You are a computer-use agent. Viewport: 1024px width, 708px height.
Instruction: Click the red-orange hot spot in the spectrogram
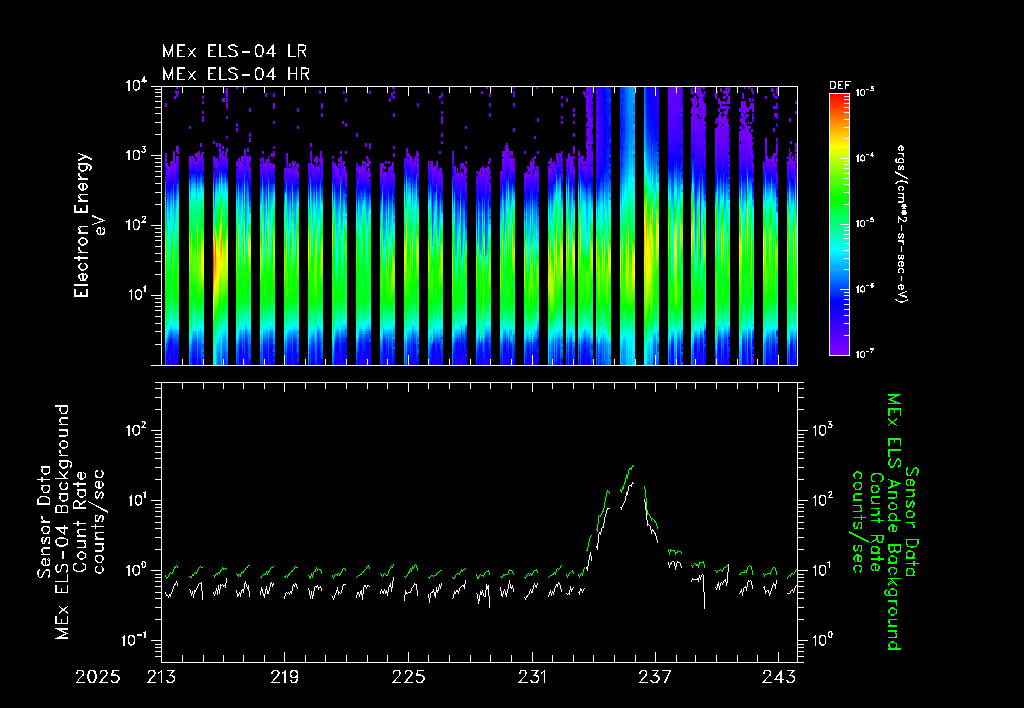pos(218,261)
